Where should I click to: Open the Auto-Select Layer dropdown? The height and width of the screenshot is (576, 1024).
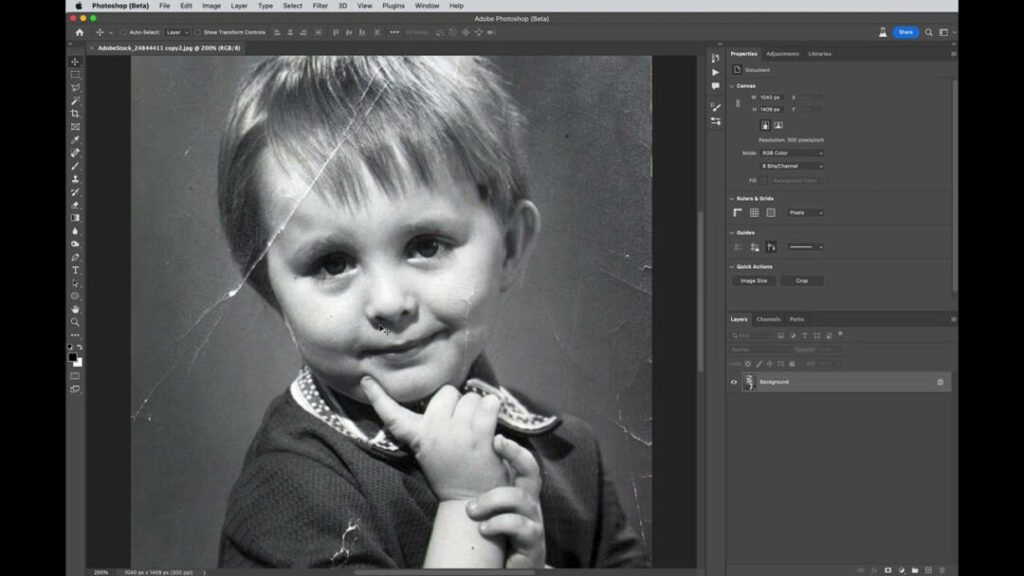[176, 32]
